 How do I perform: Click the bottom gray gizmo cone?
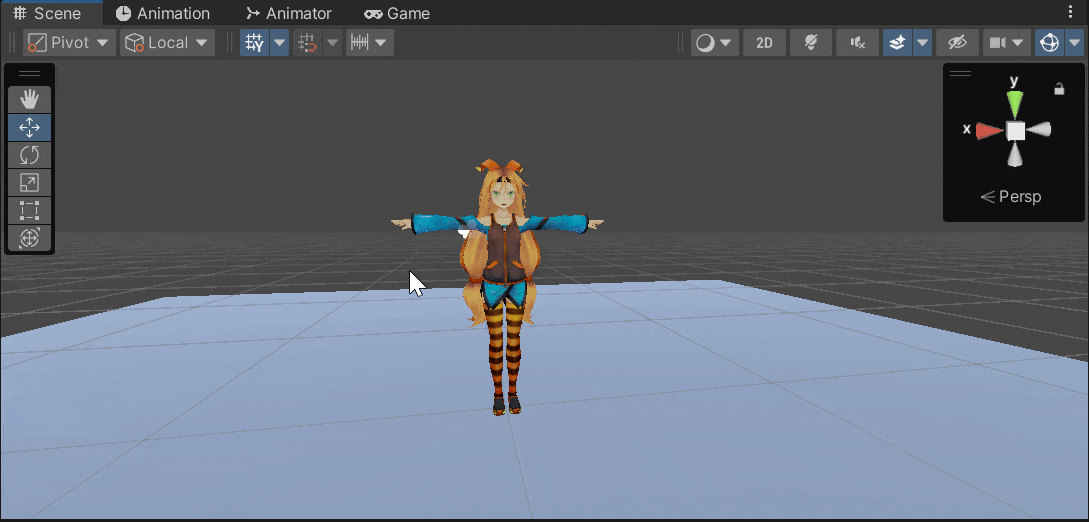[x=1015, y=154]
